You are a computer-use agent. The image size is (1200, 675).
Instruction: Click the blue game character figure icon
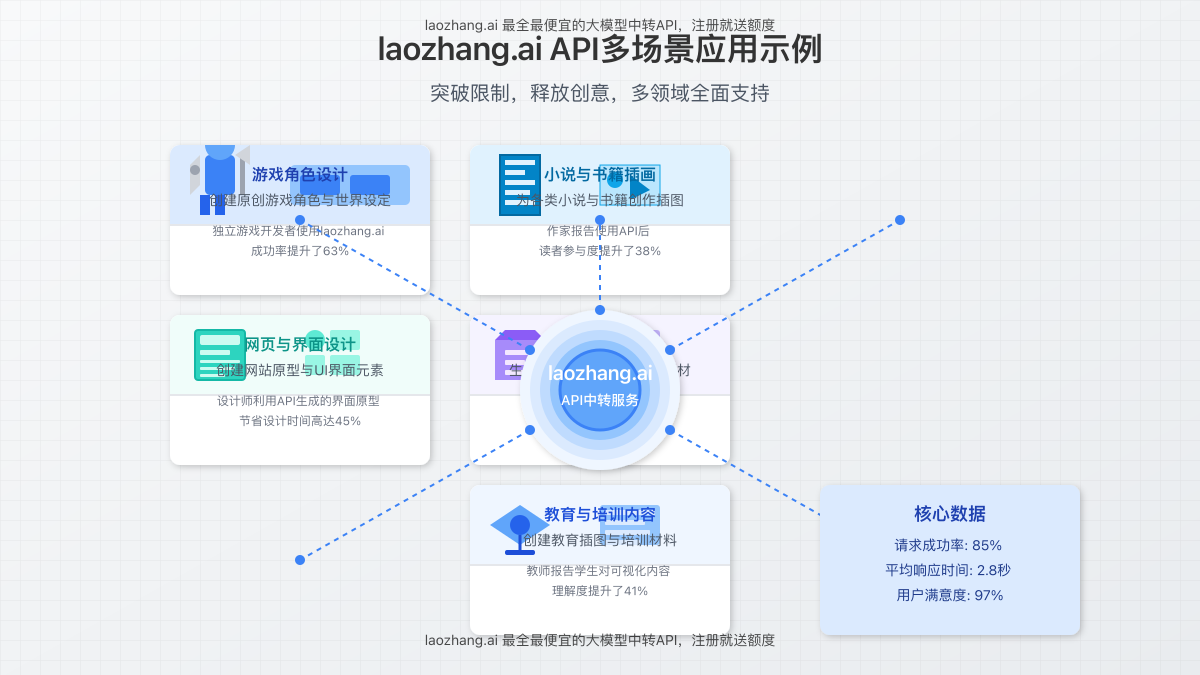[220, 180]
